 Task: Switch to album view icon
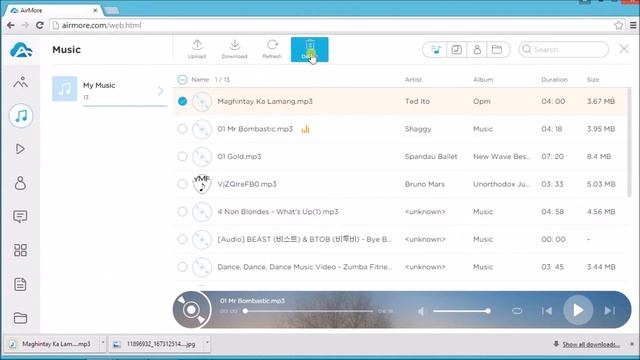point(456,50)
